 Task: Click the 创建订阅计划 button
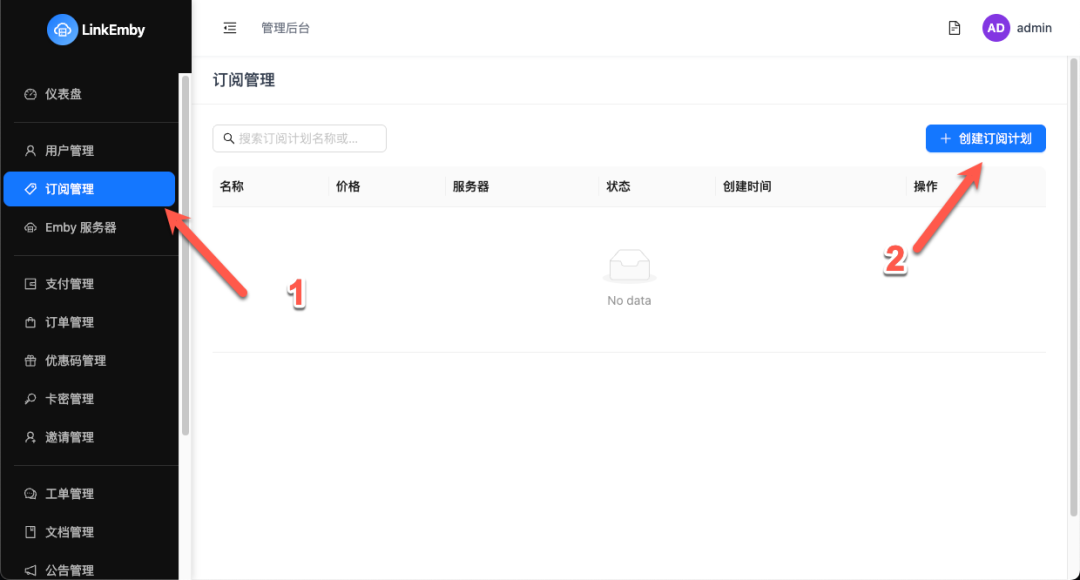pos(985,138)
